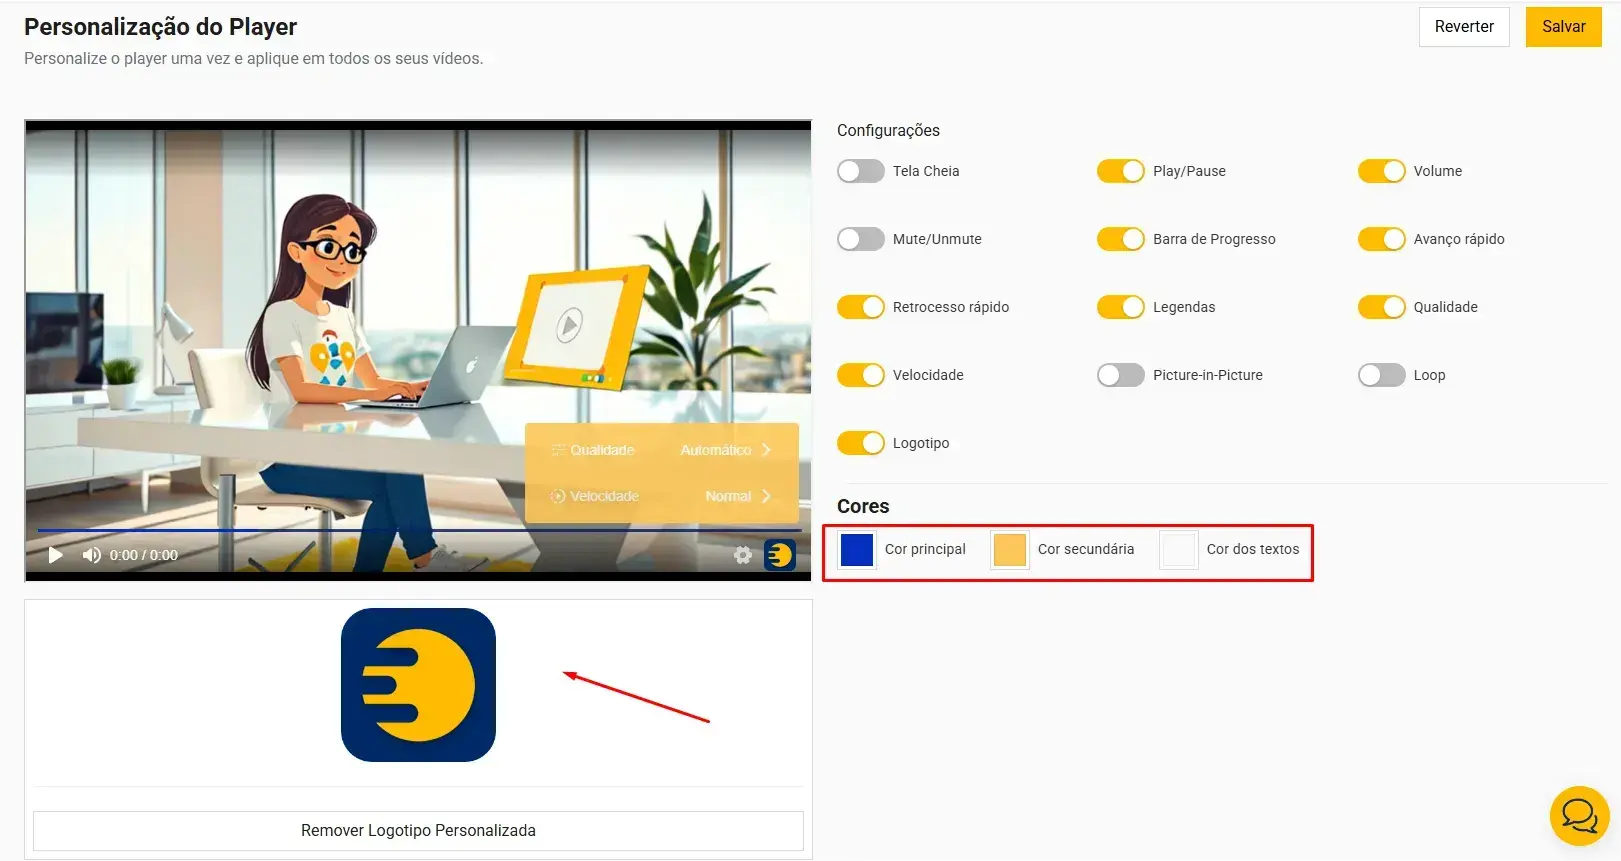Enable the Tela Cheia toggle
This screenshot has width=1621, height=861.
(860, 171)
